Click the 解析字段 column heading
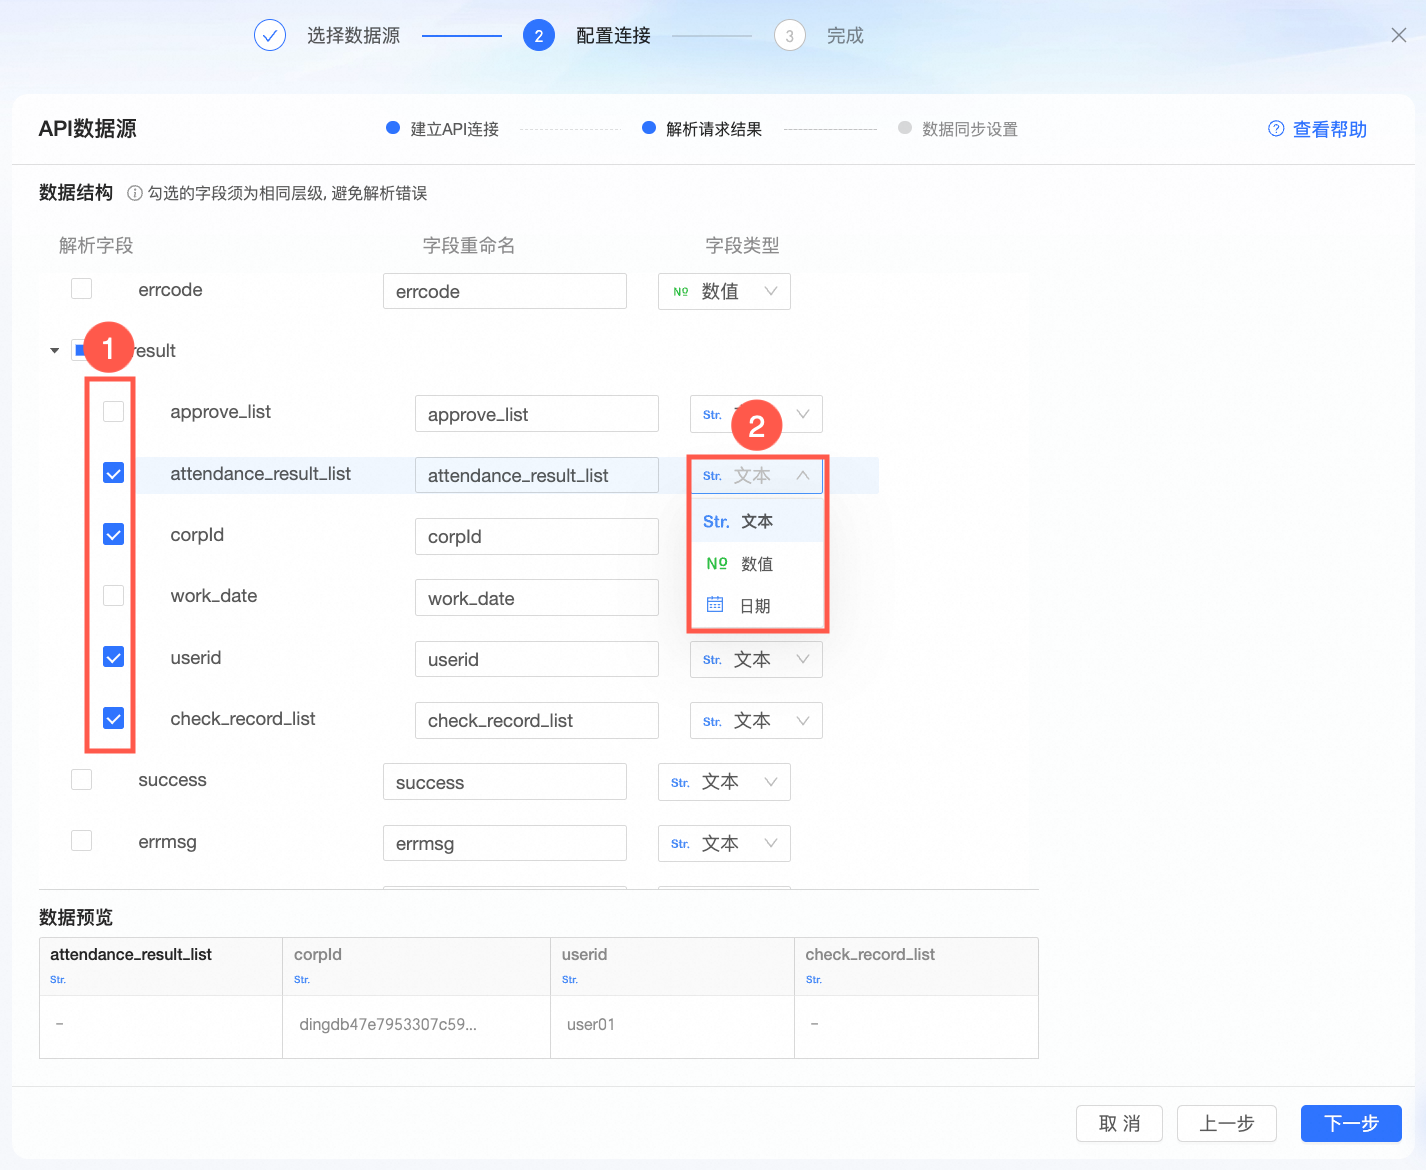 pyautogui.click(x=96, y=245)
